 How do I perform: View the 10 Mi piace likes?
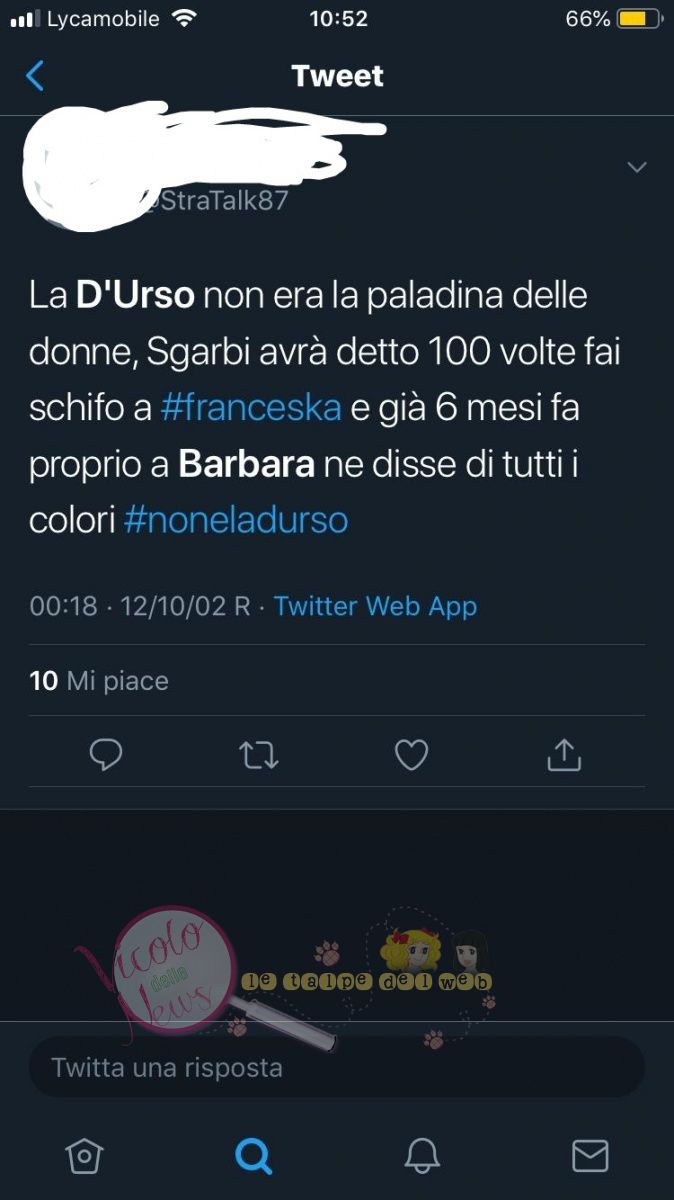[99, 681]
